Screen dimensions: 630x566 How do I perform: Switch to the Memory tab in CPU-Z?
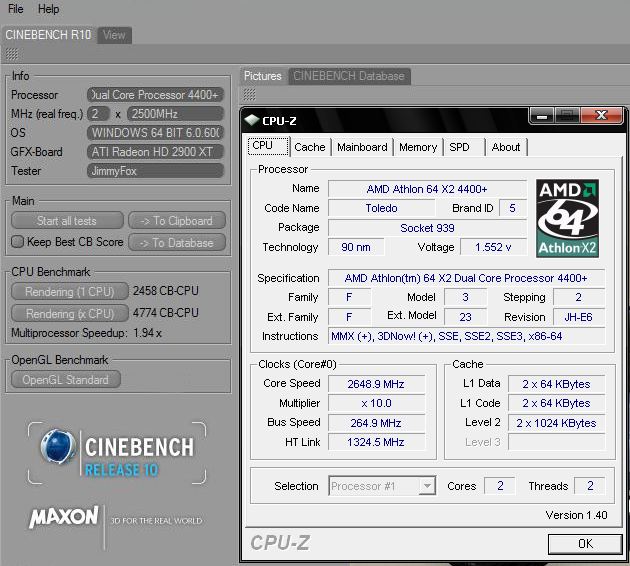(418, 147)
